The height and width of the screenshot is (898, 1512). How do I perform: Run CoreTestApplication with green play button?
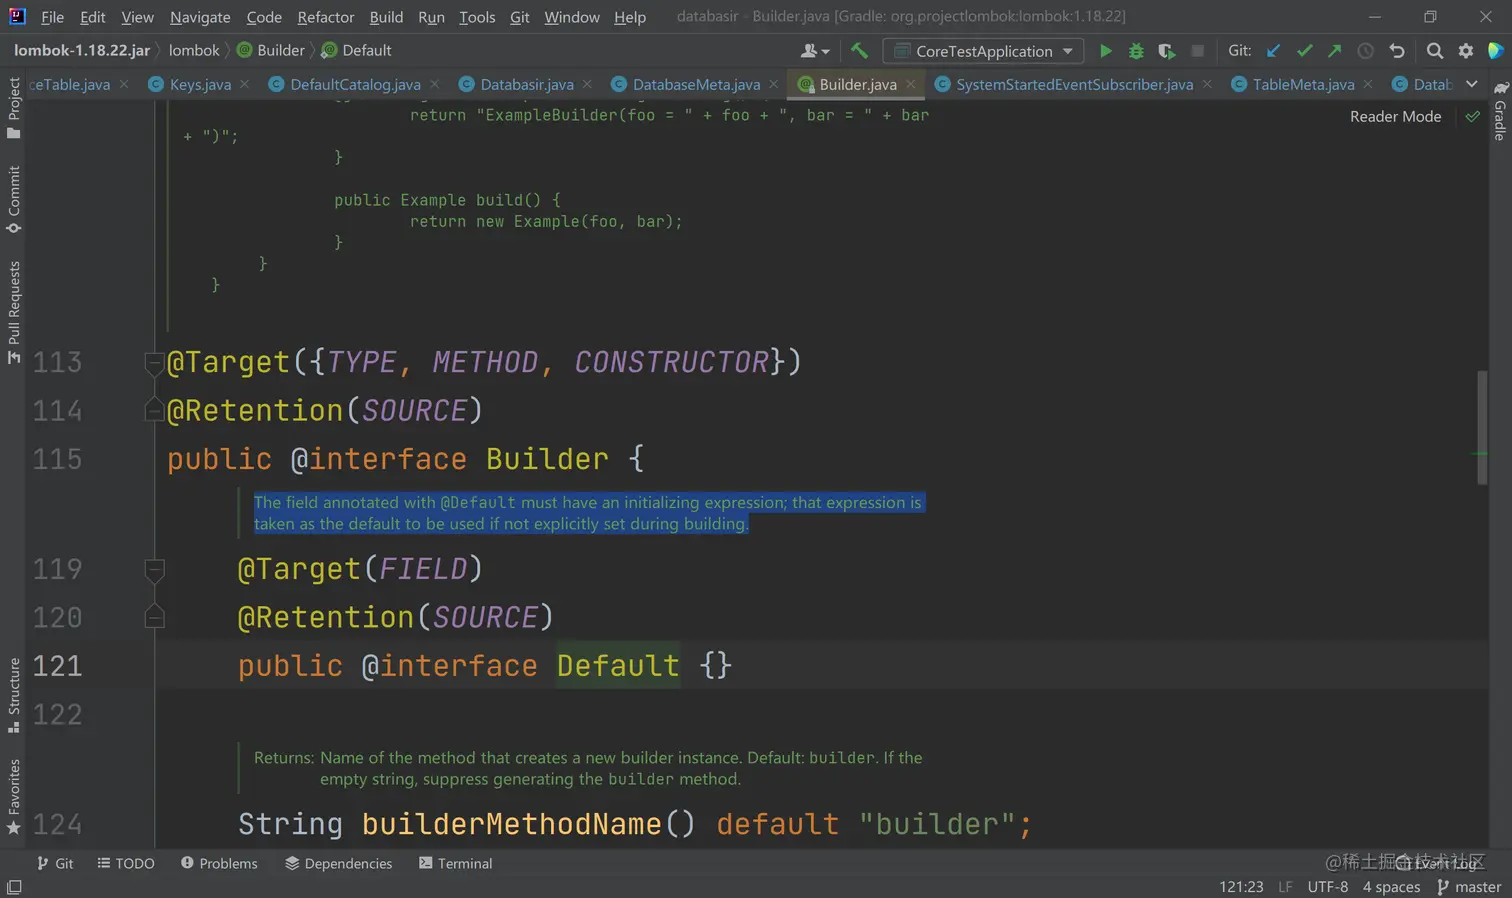point(1105,51)
